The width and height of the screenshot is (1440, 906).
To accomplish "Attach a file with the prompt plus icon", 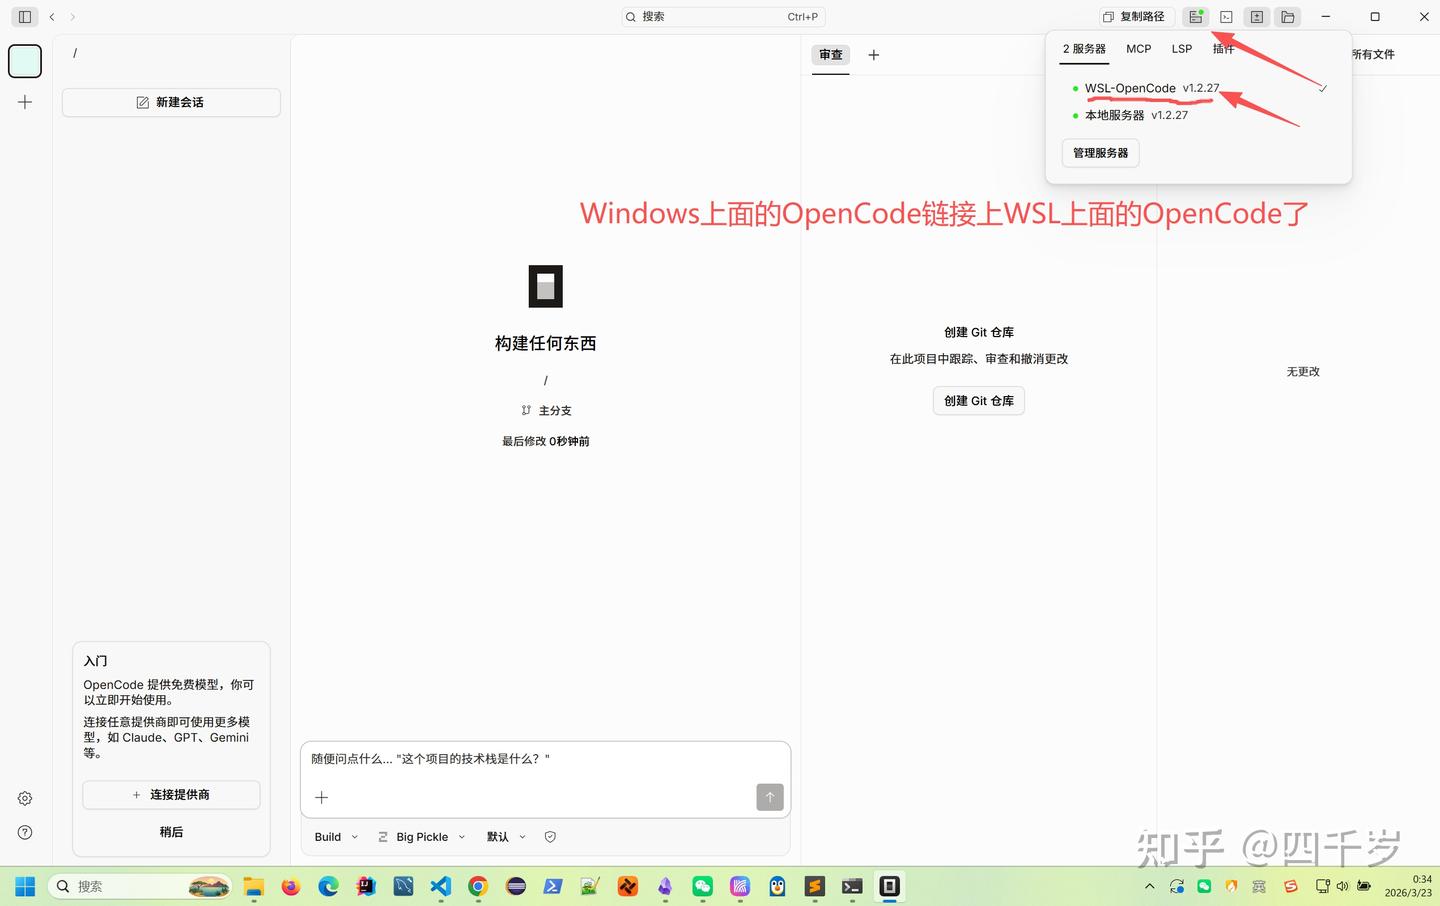I will [321, 797].
